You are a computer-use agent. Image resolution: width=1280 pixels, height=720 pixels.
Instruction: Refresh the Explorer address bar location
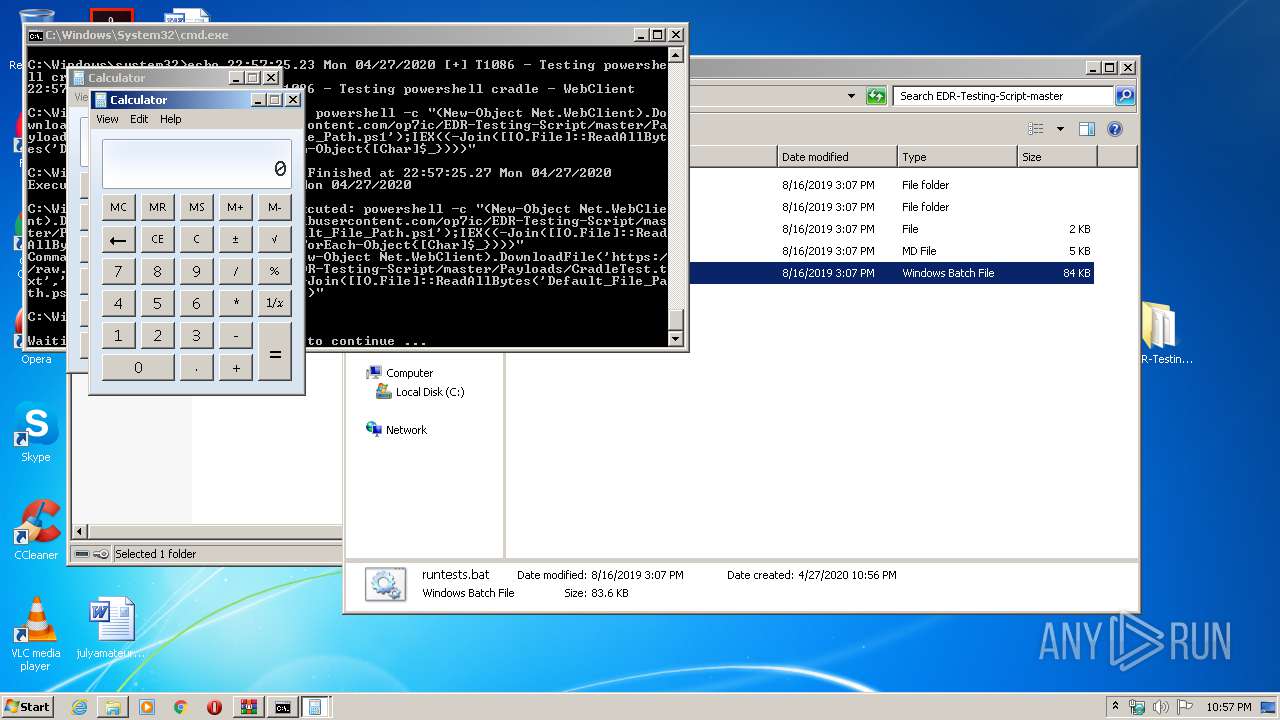[x=876, y=96]
